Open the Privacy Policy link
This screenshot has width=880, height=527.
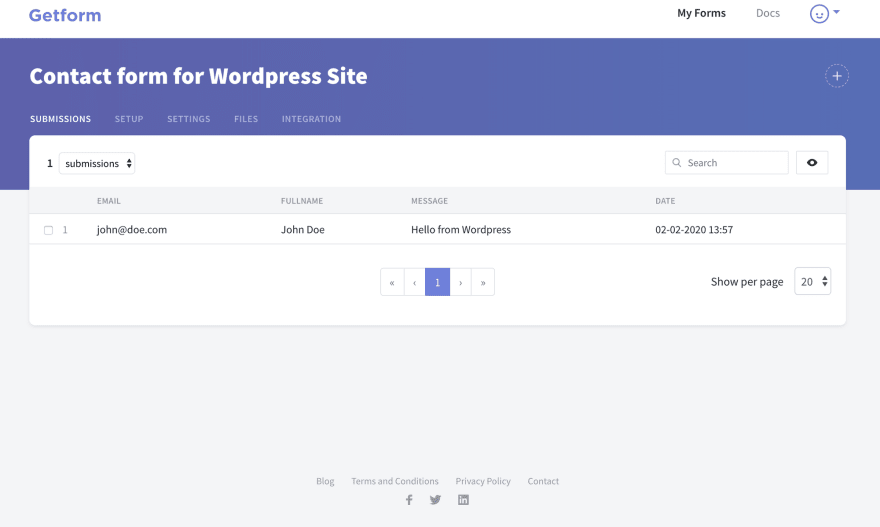(483, 481)
